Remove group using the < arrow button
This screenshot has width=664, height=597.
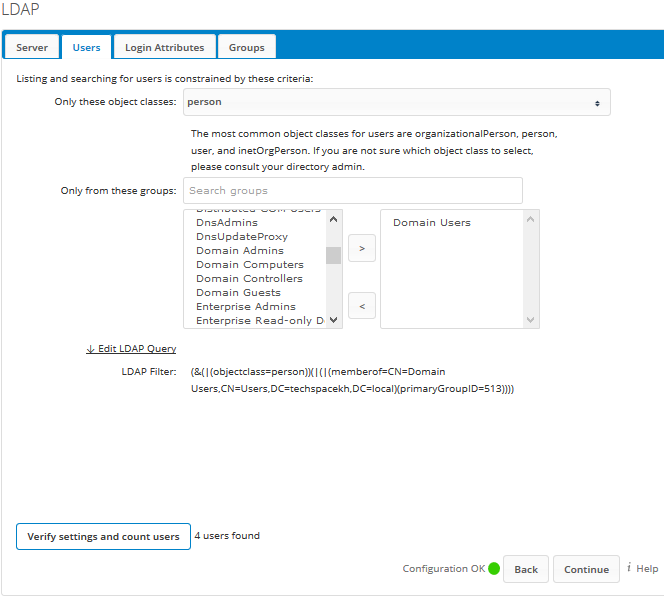(362, 306)
